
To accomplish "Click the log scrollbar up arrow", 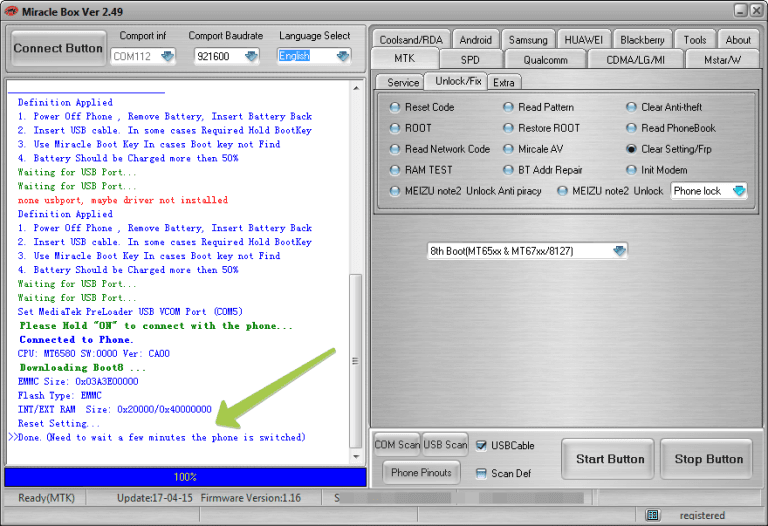I will click(356, 88).
